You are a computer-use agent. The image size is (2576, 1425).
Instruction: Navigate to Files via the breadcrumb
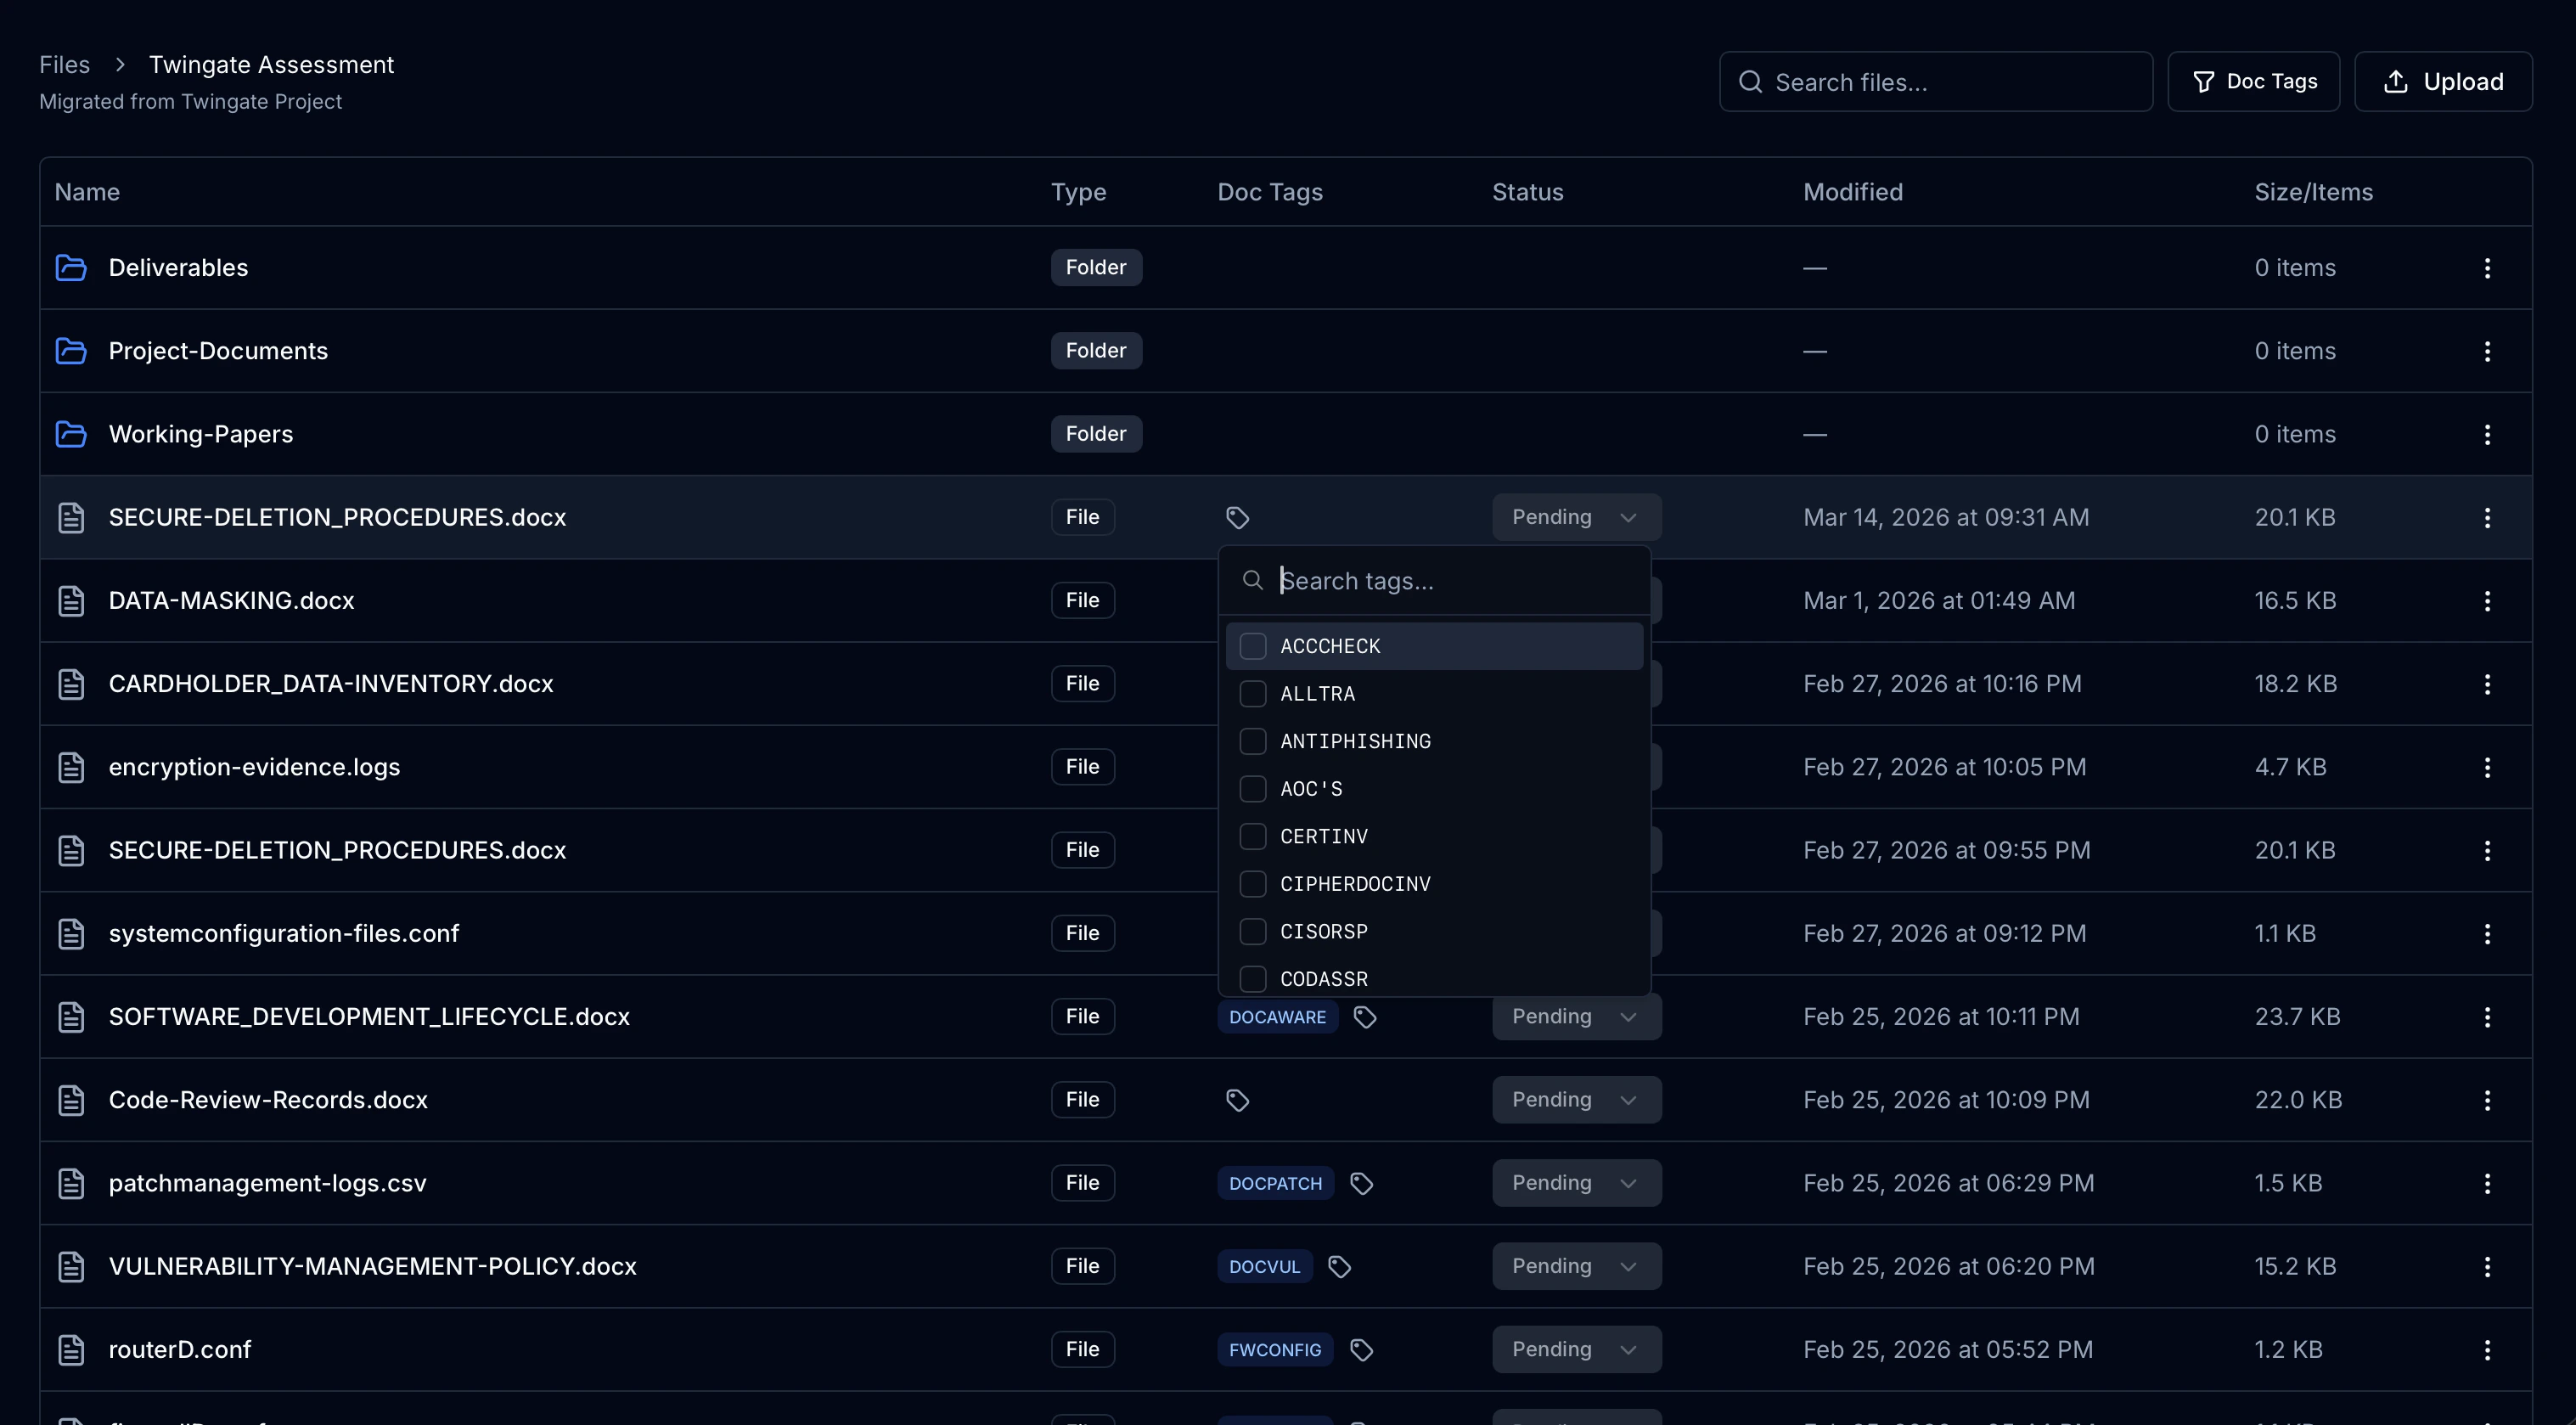(x=64, y=64)
